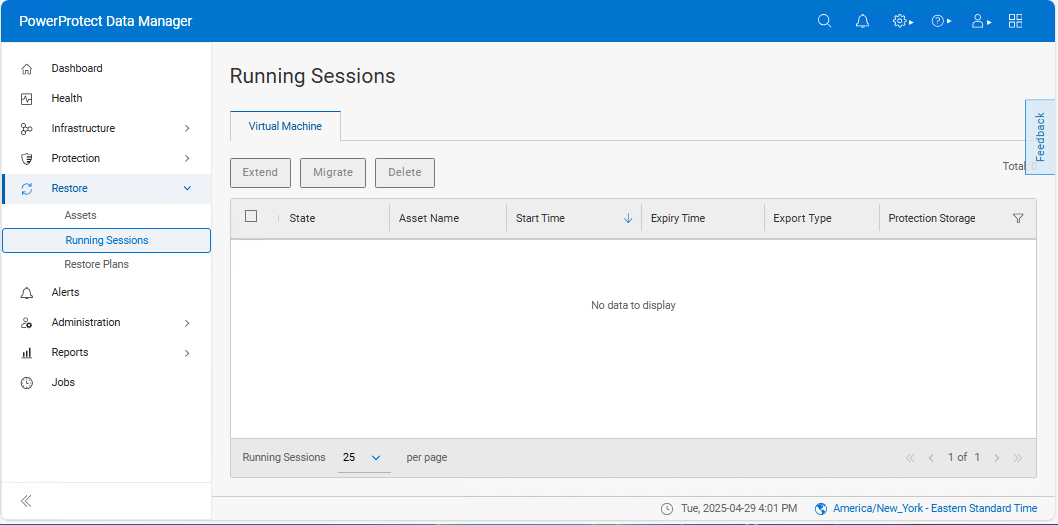This screenshot has height=525, width=1058.
Task: Click PowerProtect Data Manager title
Action: point(106,21)
